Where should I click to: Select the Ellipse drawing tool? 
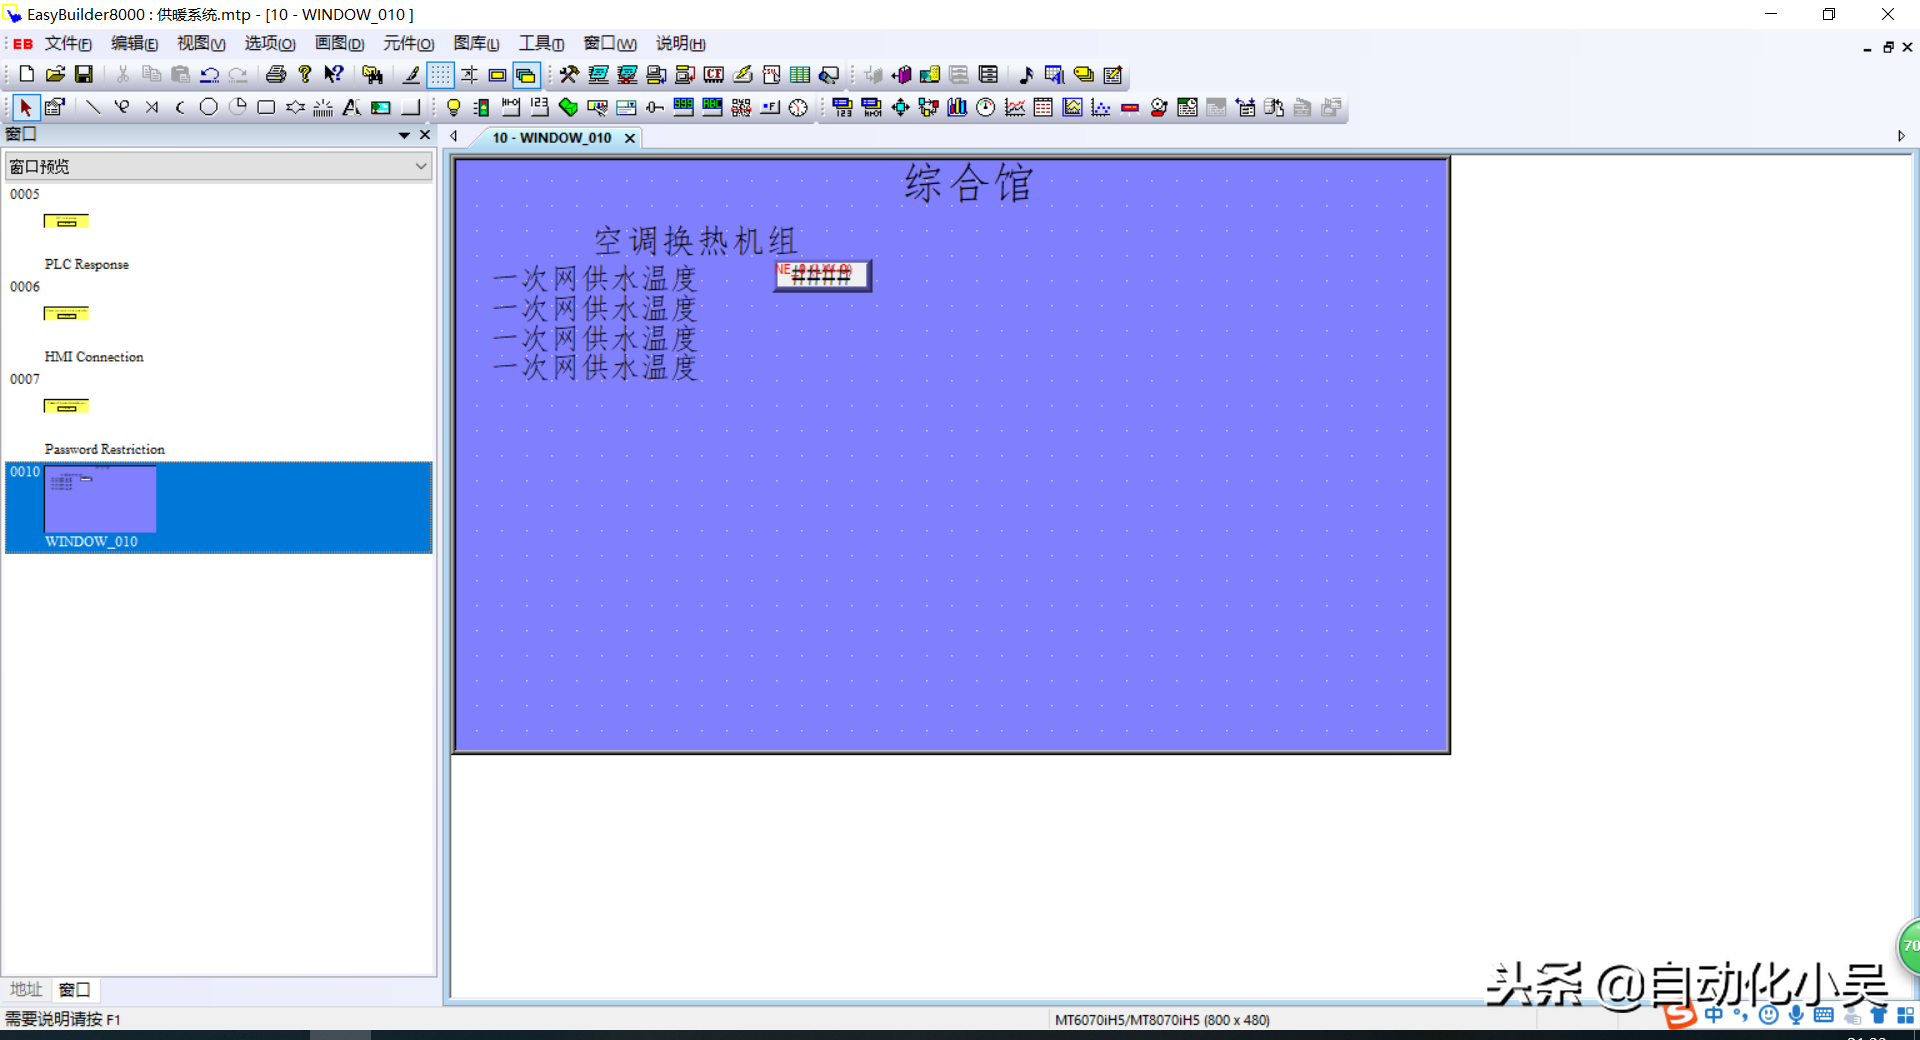(208, 107)
